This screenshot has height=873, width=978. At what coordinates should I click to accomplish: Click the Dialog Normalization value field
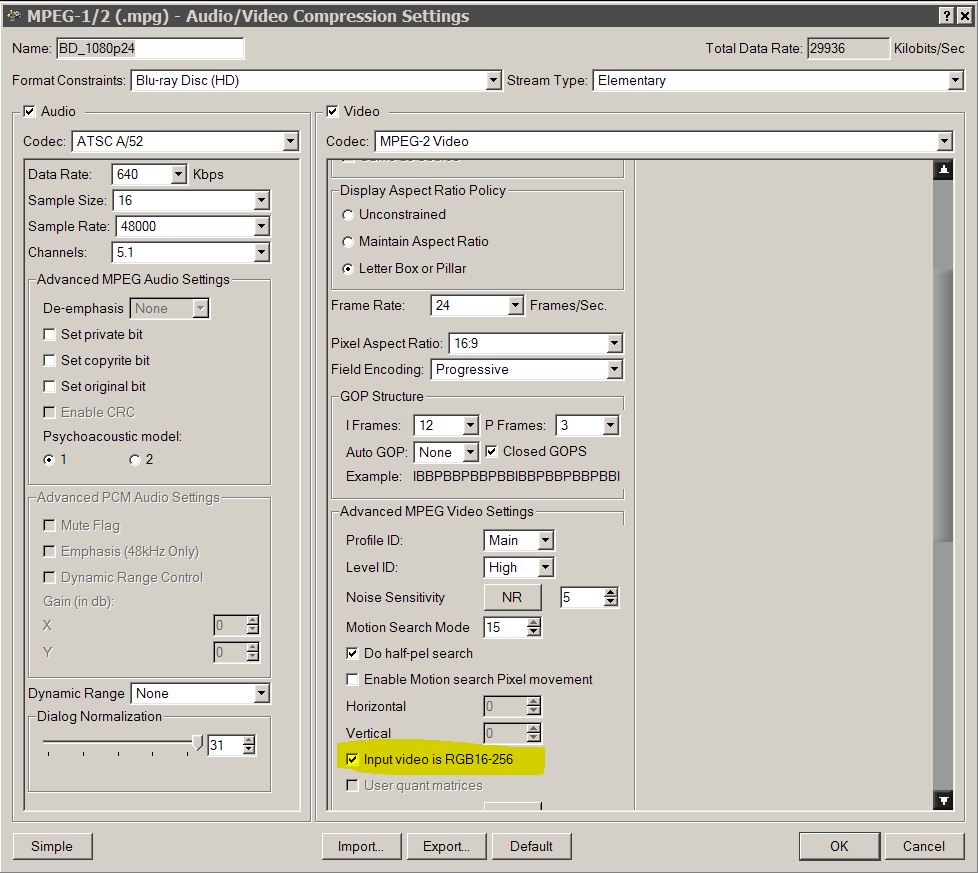pos(225,745)
